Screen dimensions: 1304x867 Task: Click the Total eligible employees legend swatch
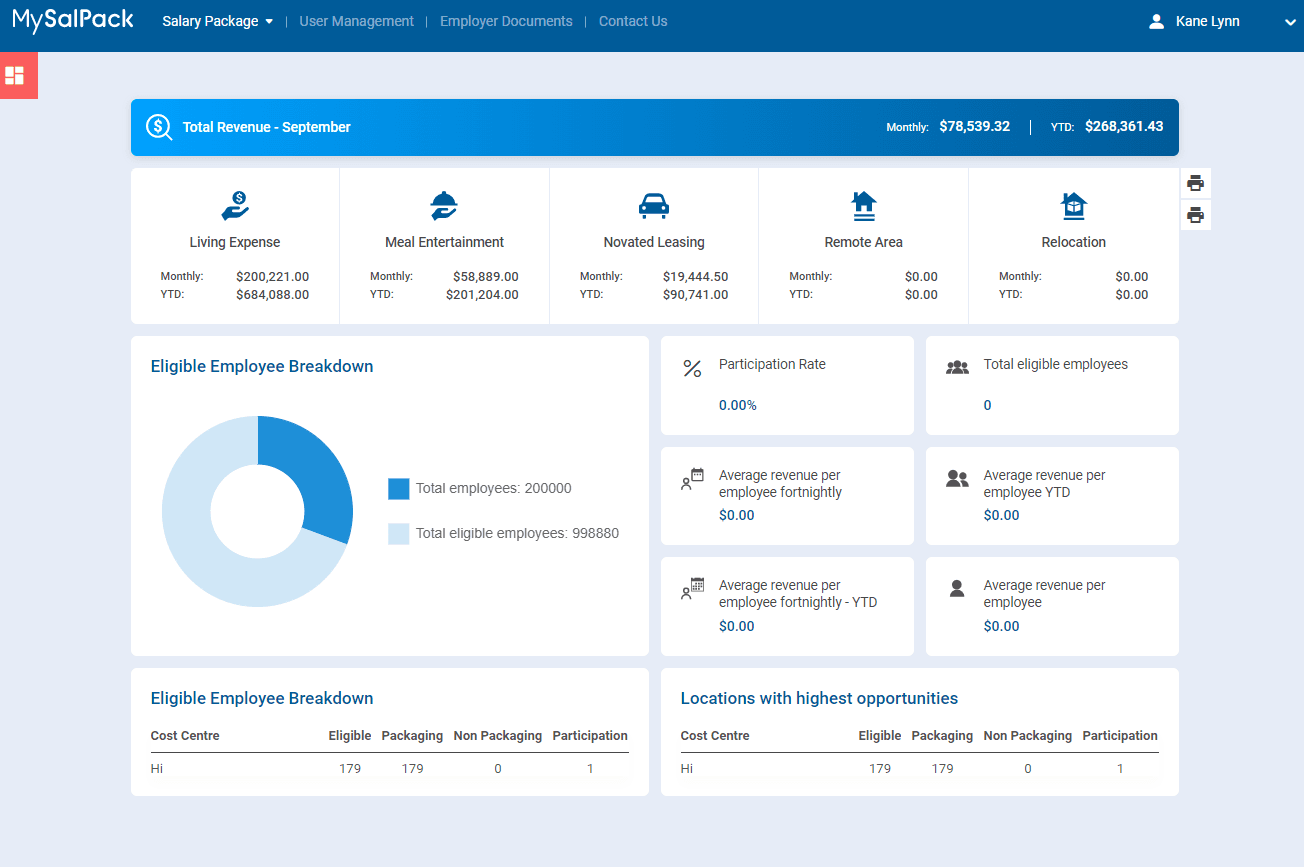(x=398, y=534)
